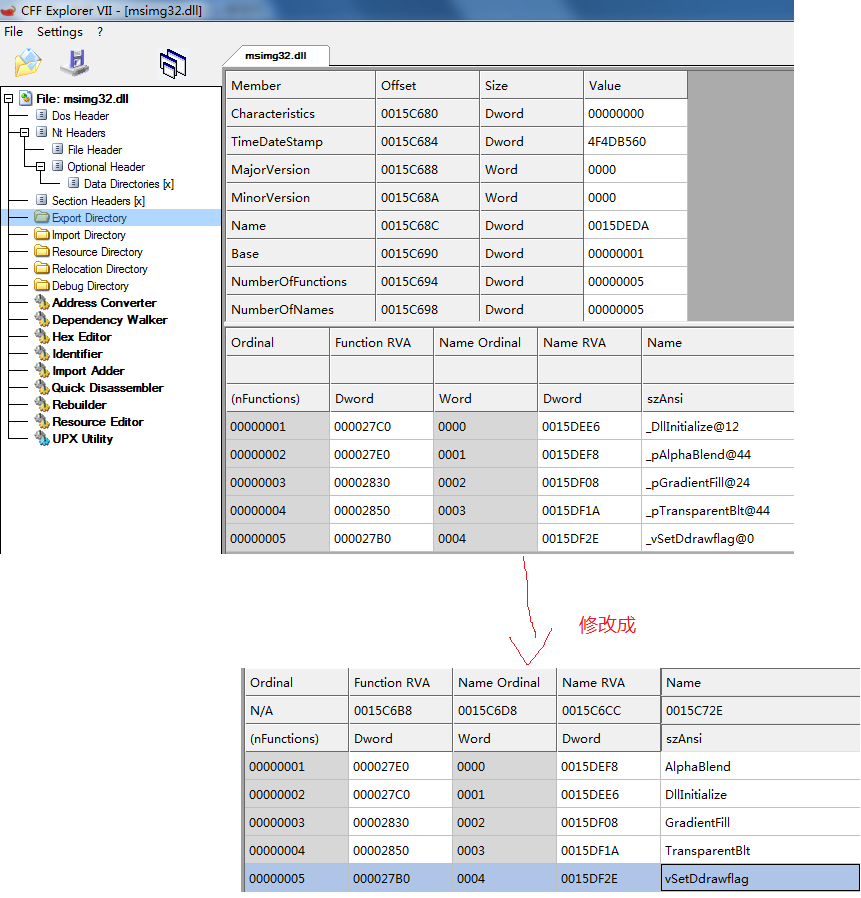Click the Size column header
The width and height of the screenshot is (861, 898).
[x=532, y=85]
